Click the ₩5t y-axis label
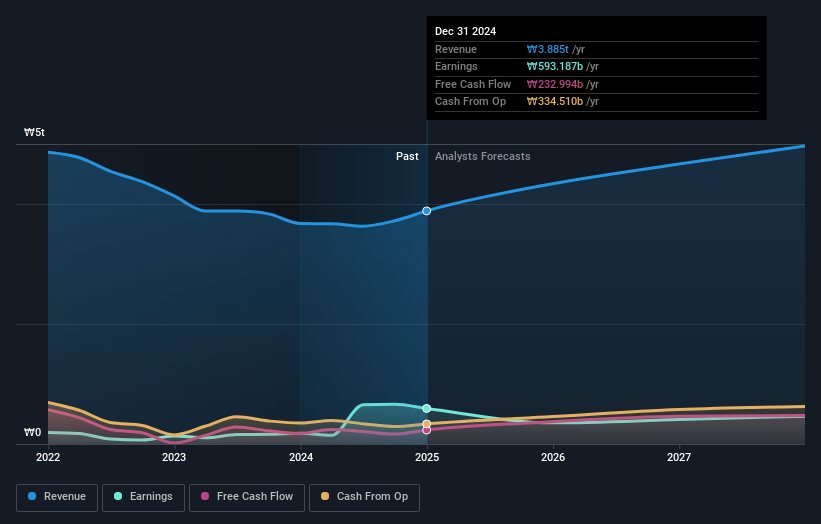Viewport: 821px width, 524px height. click(x=34, y=132)
